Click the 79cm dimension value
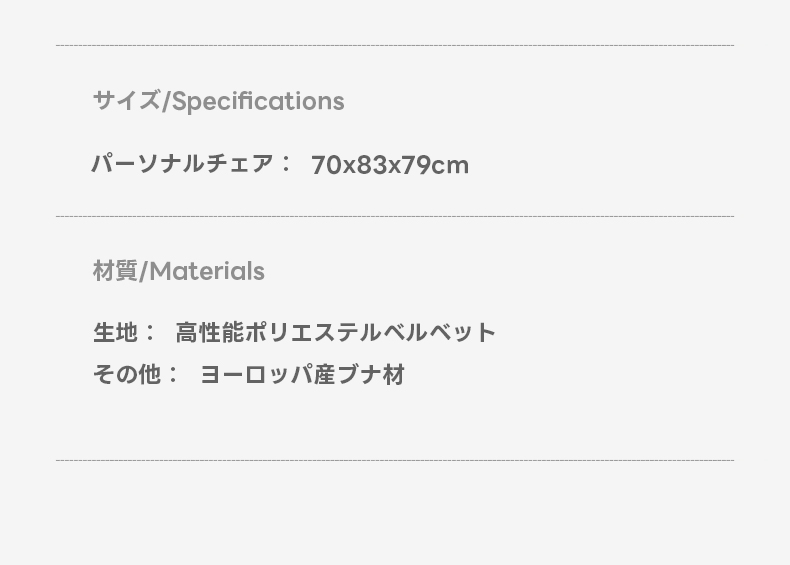The image size is (790, 565). click(435, 165)
